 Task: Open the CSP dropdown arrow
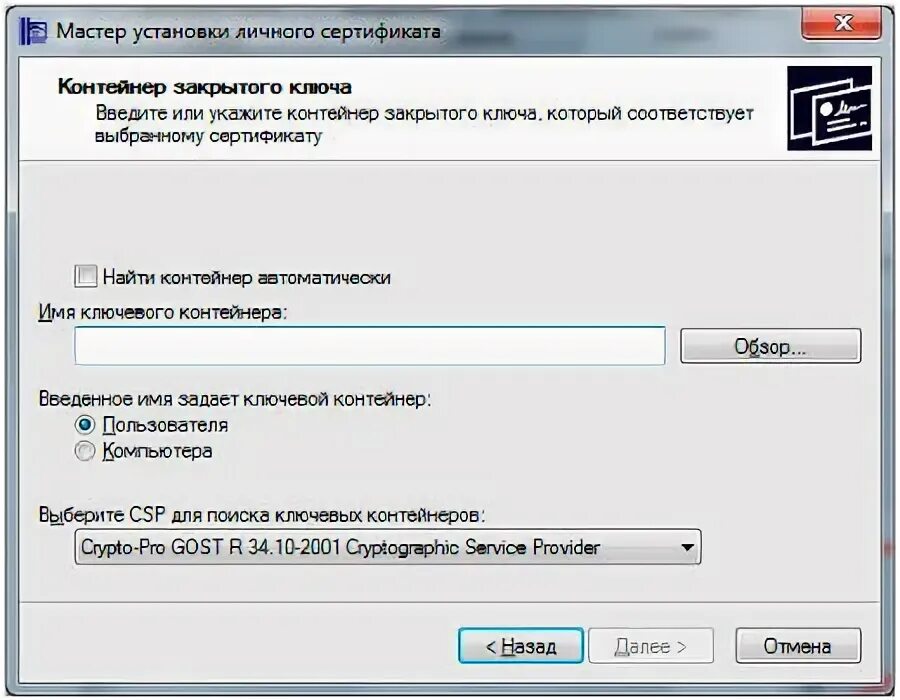pyautogui.click(x=687, y=547)
